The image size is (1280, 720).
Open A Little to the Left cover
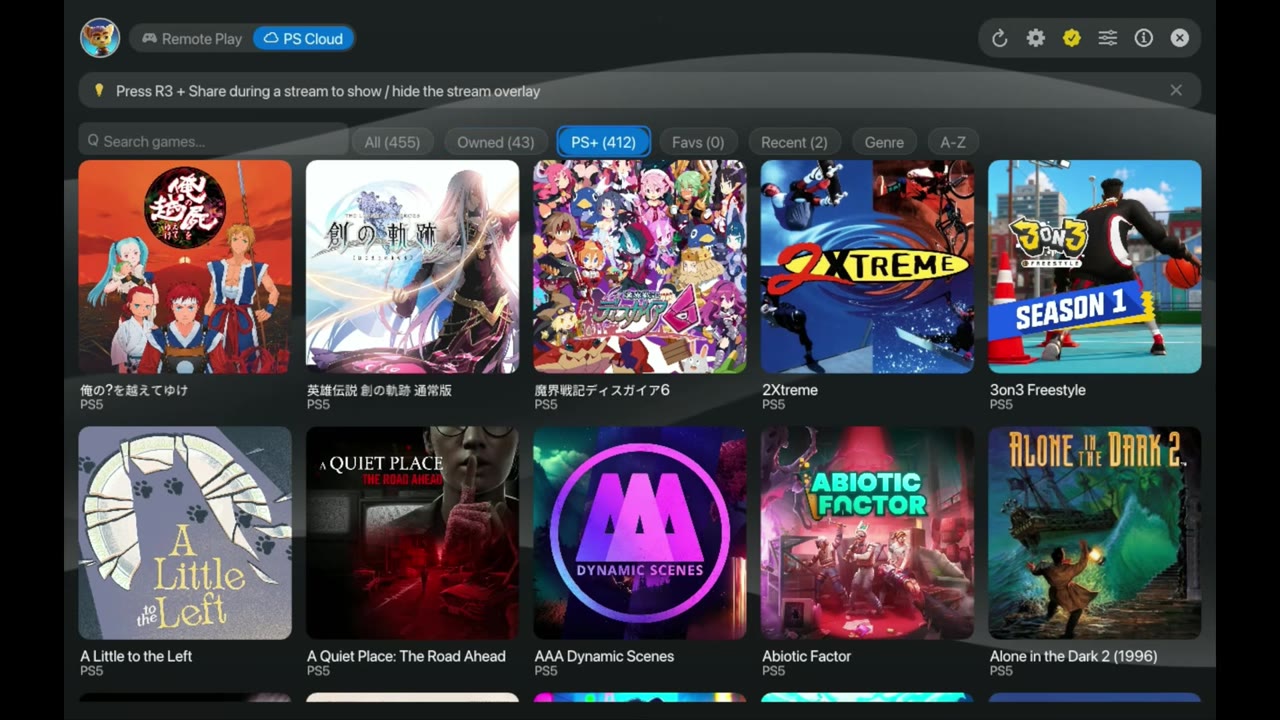pyautogui.click(x=185, y=533)
